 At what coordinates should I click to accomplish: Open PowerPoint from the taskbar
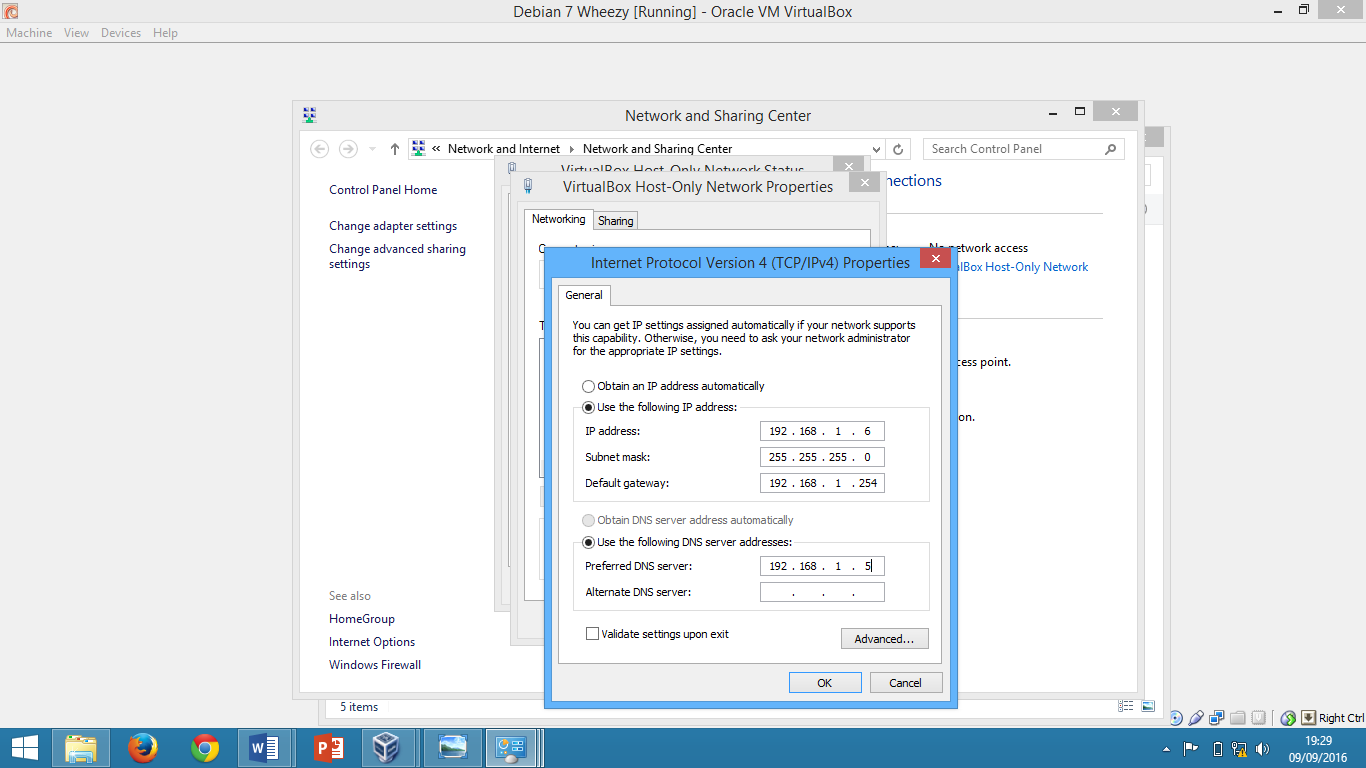(x=328, y=748)
